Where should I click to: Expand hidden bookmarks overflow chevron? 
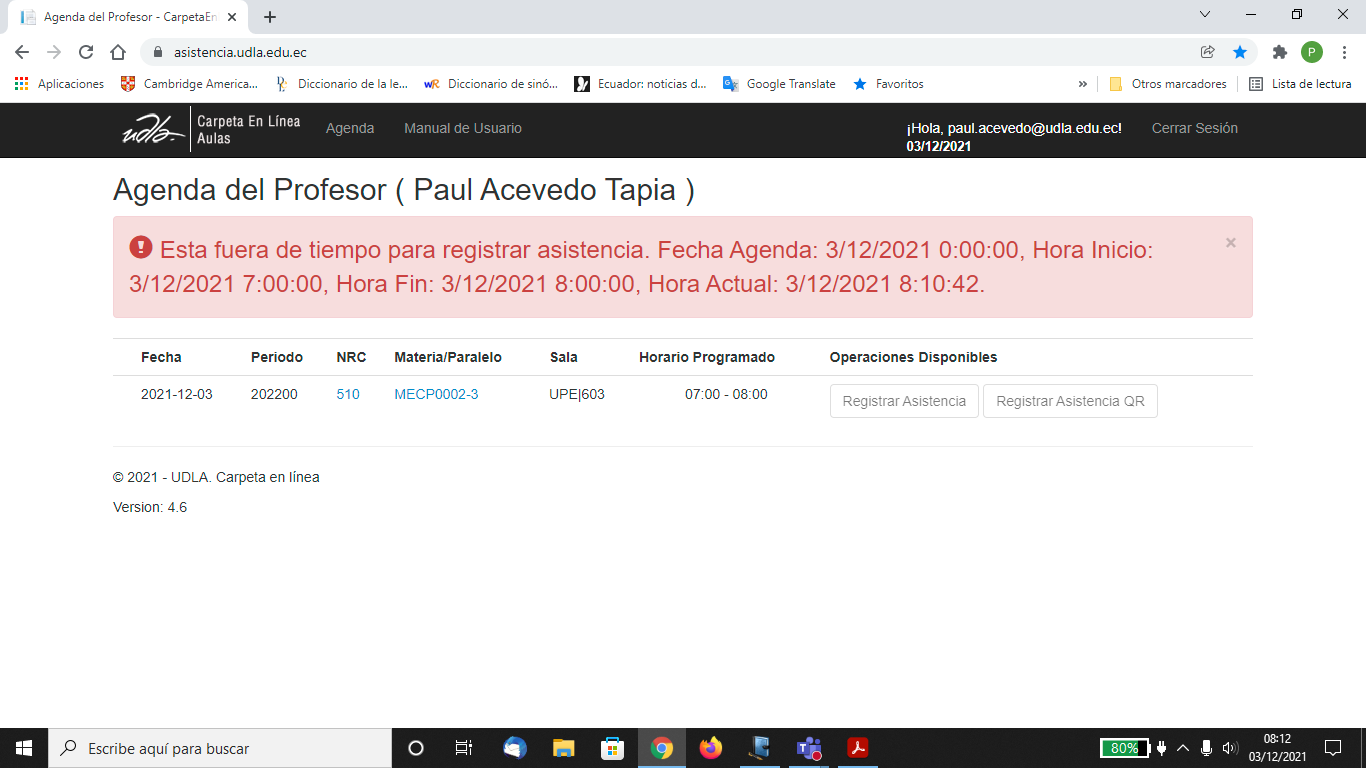pyautogui.click(x=1082, y=84)
